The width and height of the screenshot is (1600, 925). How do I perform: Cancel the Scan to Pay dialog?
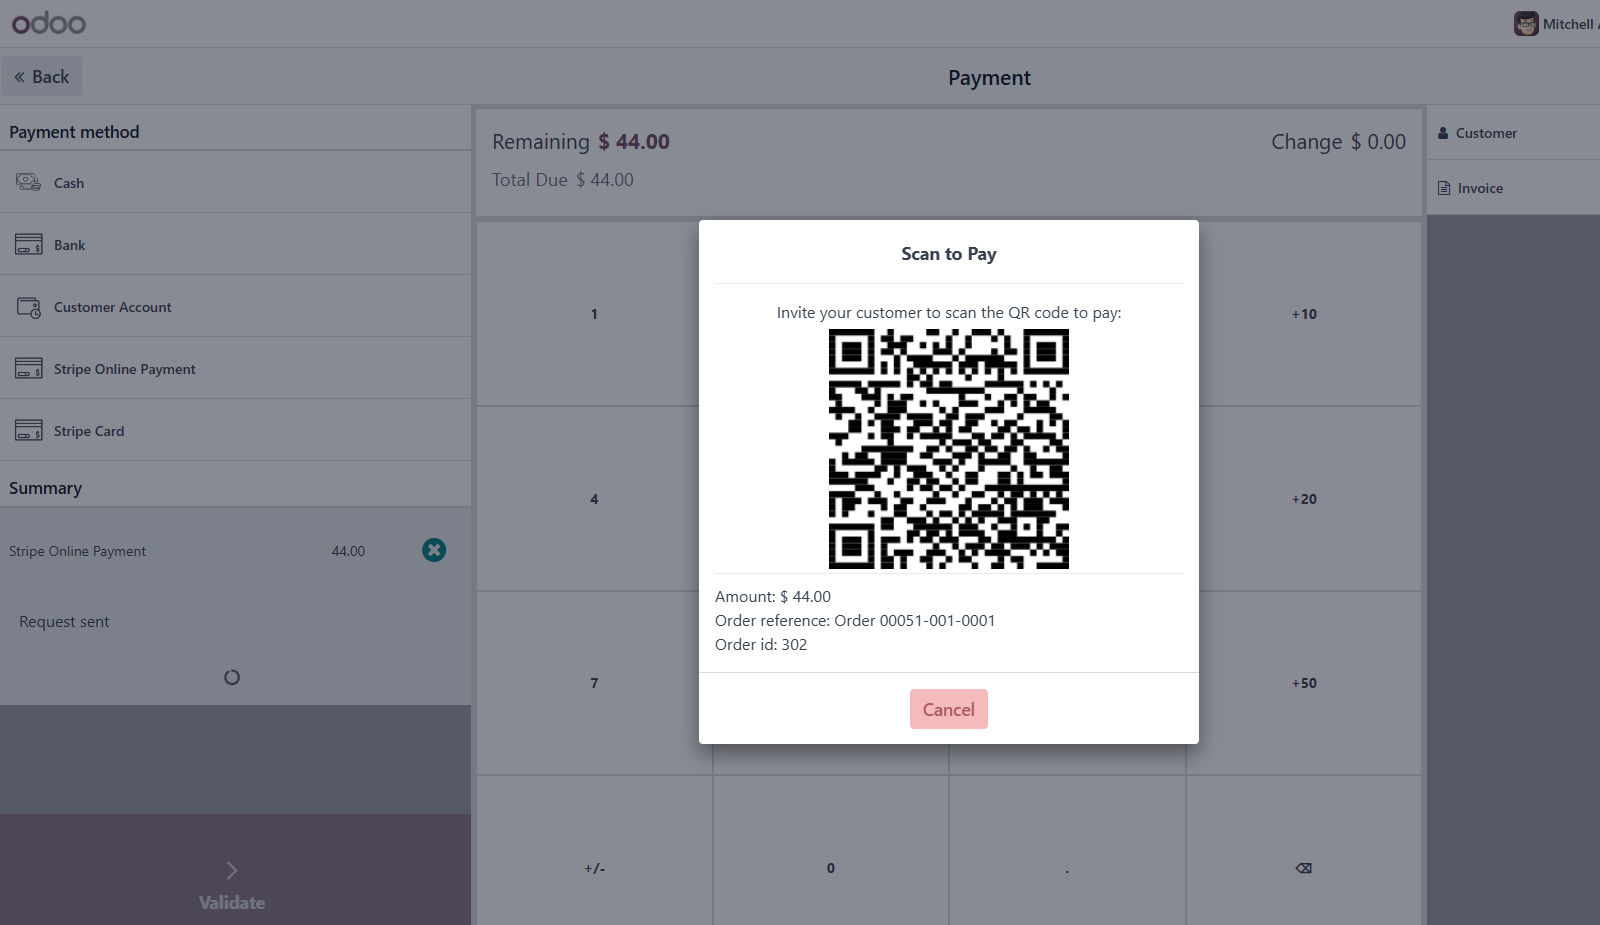click(948, 709)
